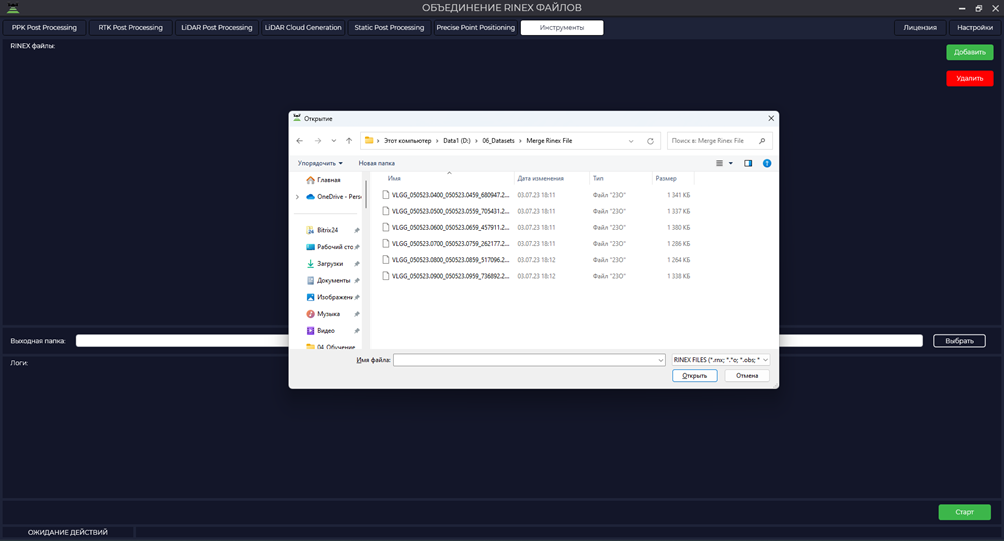Open Загрузки folder in sidebar
Image resolution: width=1004 pixels, height=541 pixels.
325,263
